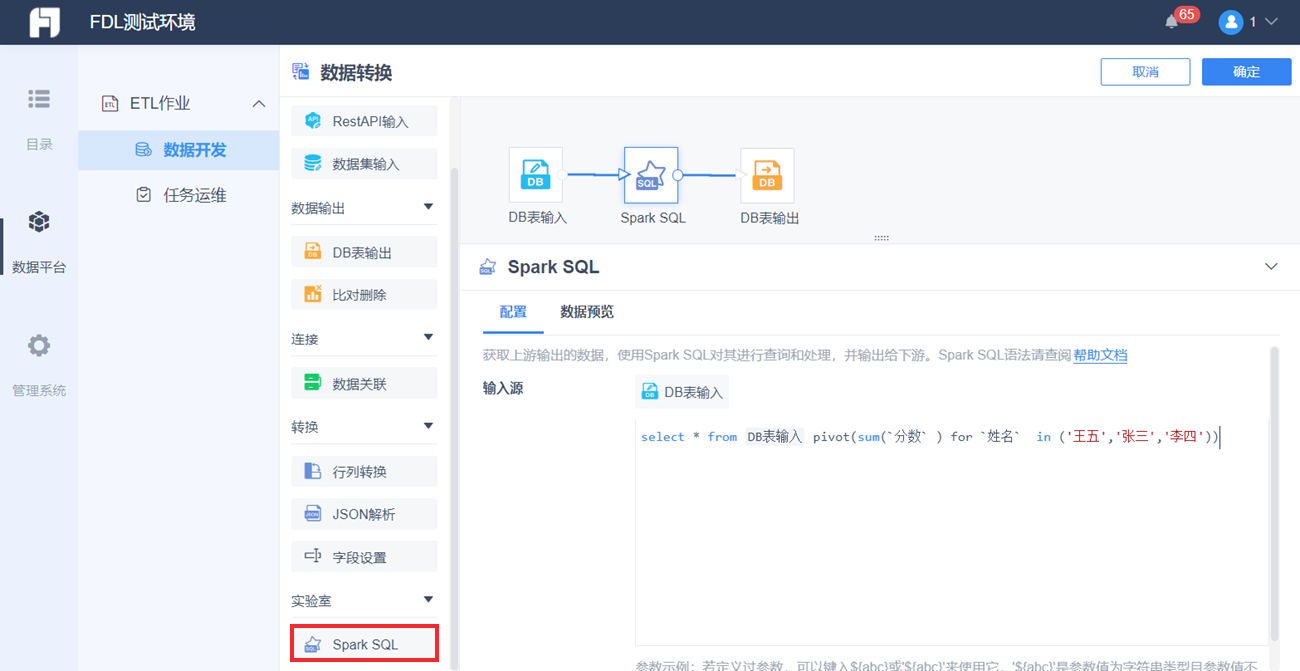The image size is (1300, 671).
Task: Click the 输入源 label
Action: (503, 388)
